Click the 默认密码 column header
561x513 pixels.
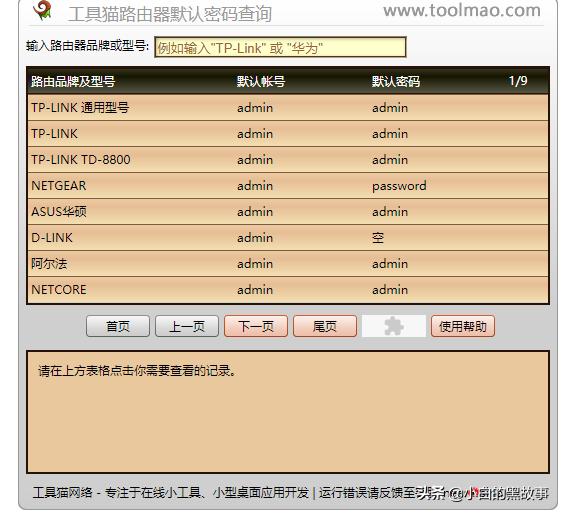coord(396,81)
